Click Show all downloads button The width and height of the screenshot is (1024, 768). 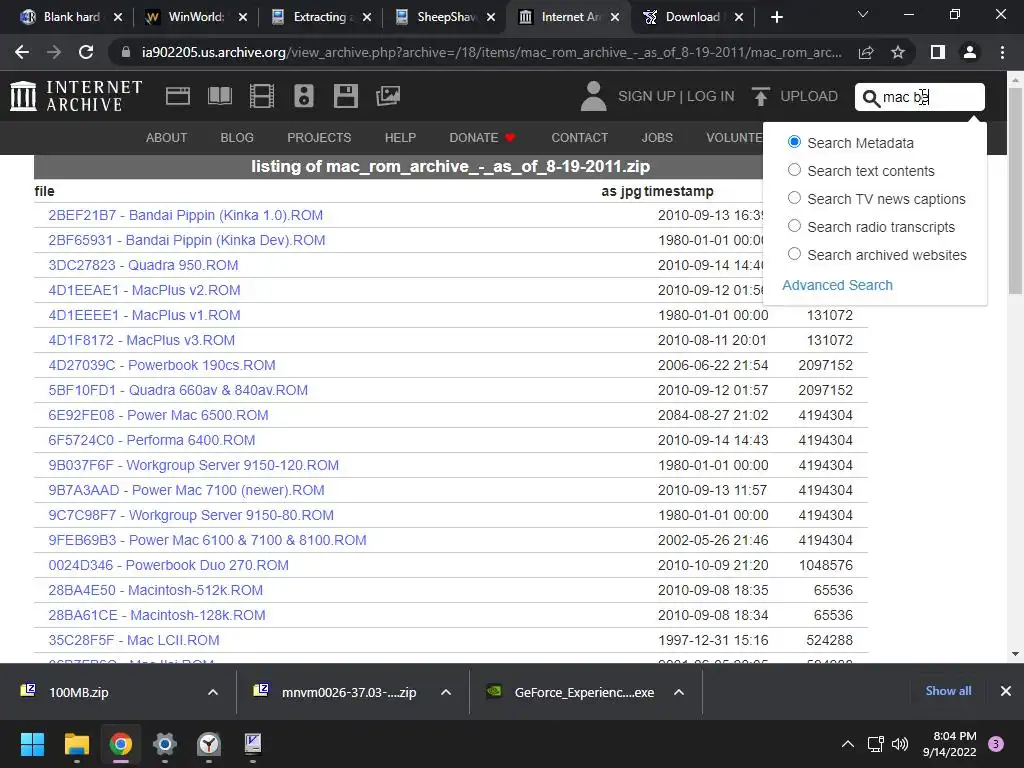948,691
